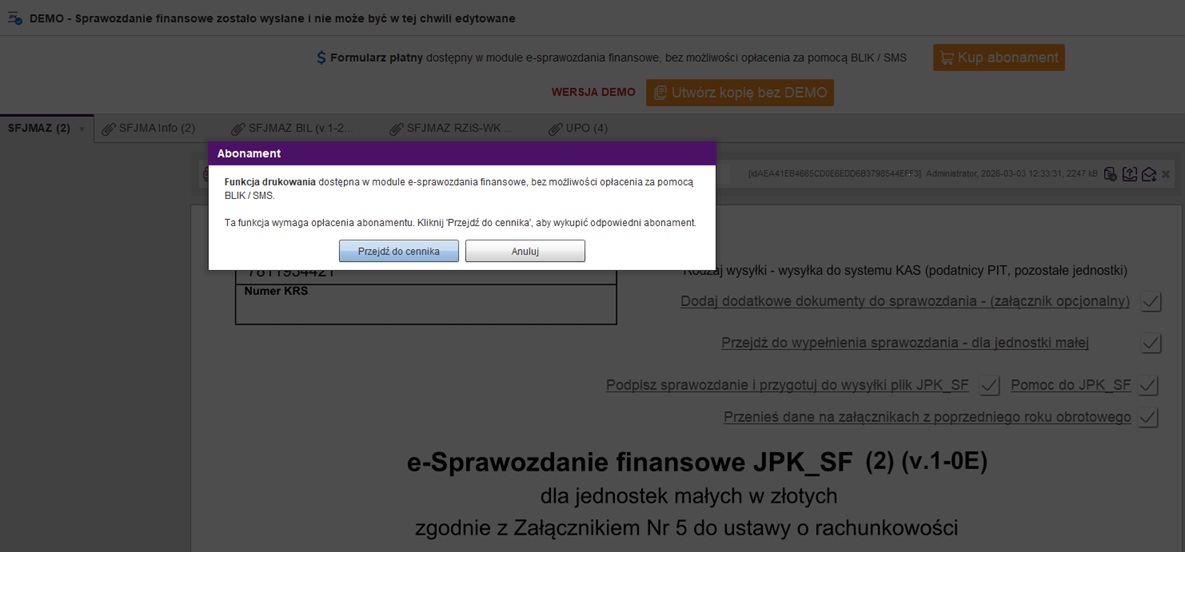This screenshot has height=589, width=1185.
Task: Click Utwórz kopię bez DEMO button
Action: [739, 93]
